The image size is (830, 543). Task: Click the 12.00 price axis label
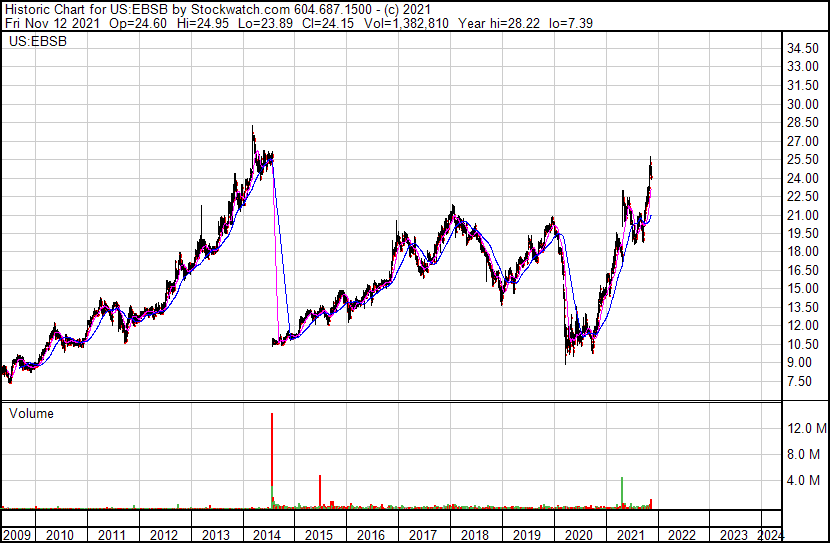tap(803, 325)
